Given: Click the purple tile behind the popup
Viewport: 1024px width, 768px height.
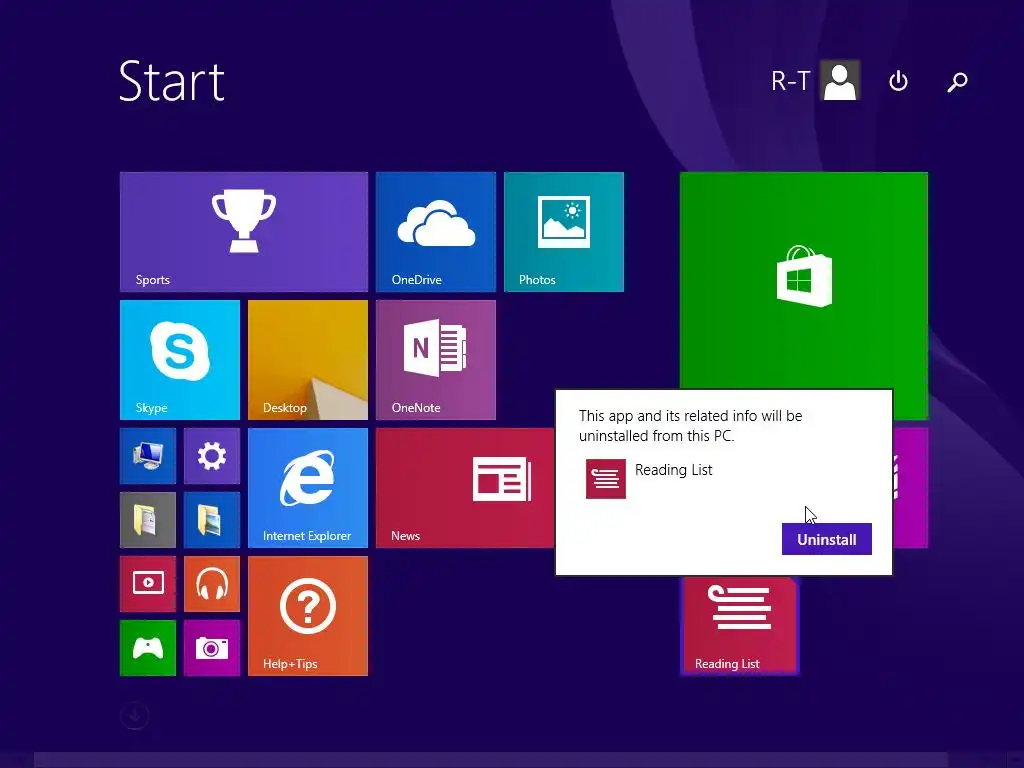Looking at the screenshot, I should pos(910,488).
